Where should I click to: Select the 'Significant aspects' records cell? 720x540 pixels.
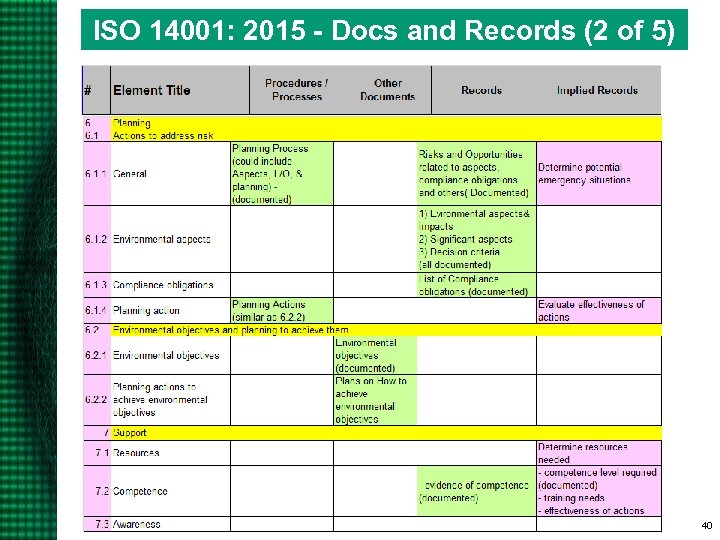476,239
